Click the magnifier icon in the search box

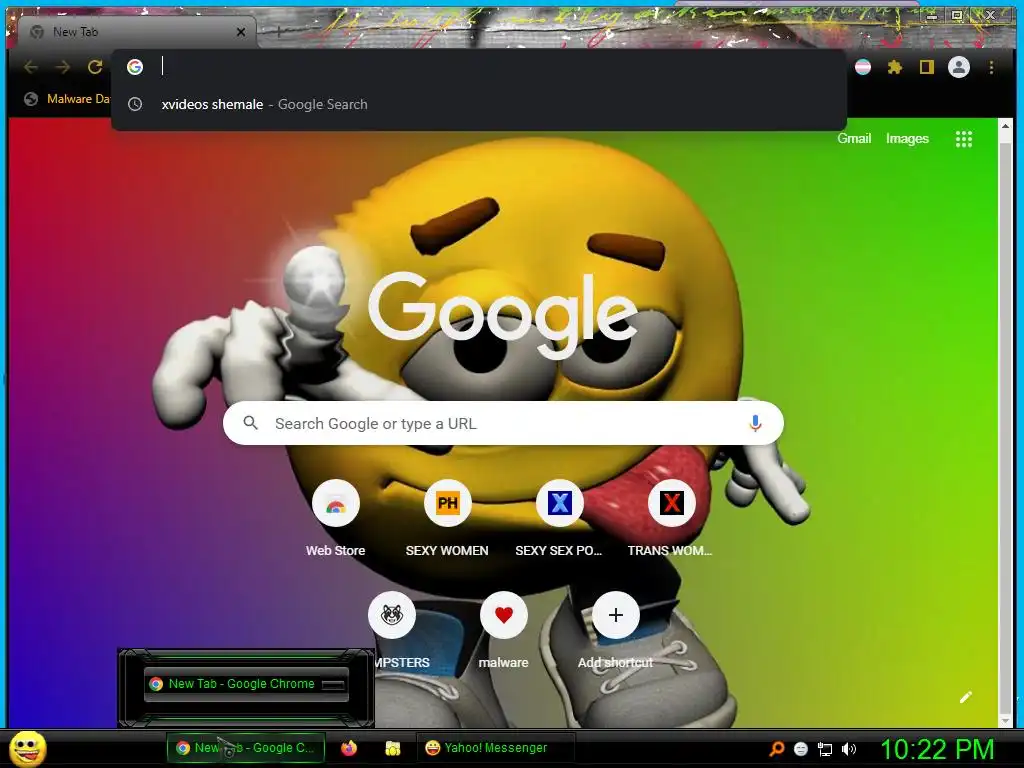tap(250, 423)
